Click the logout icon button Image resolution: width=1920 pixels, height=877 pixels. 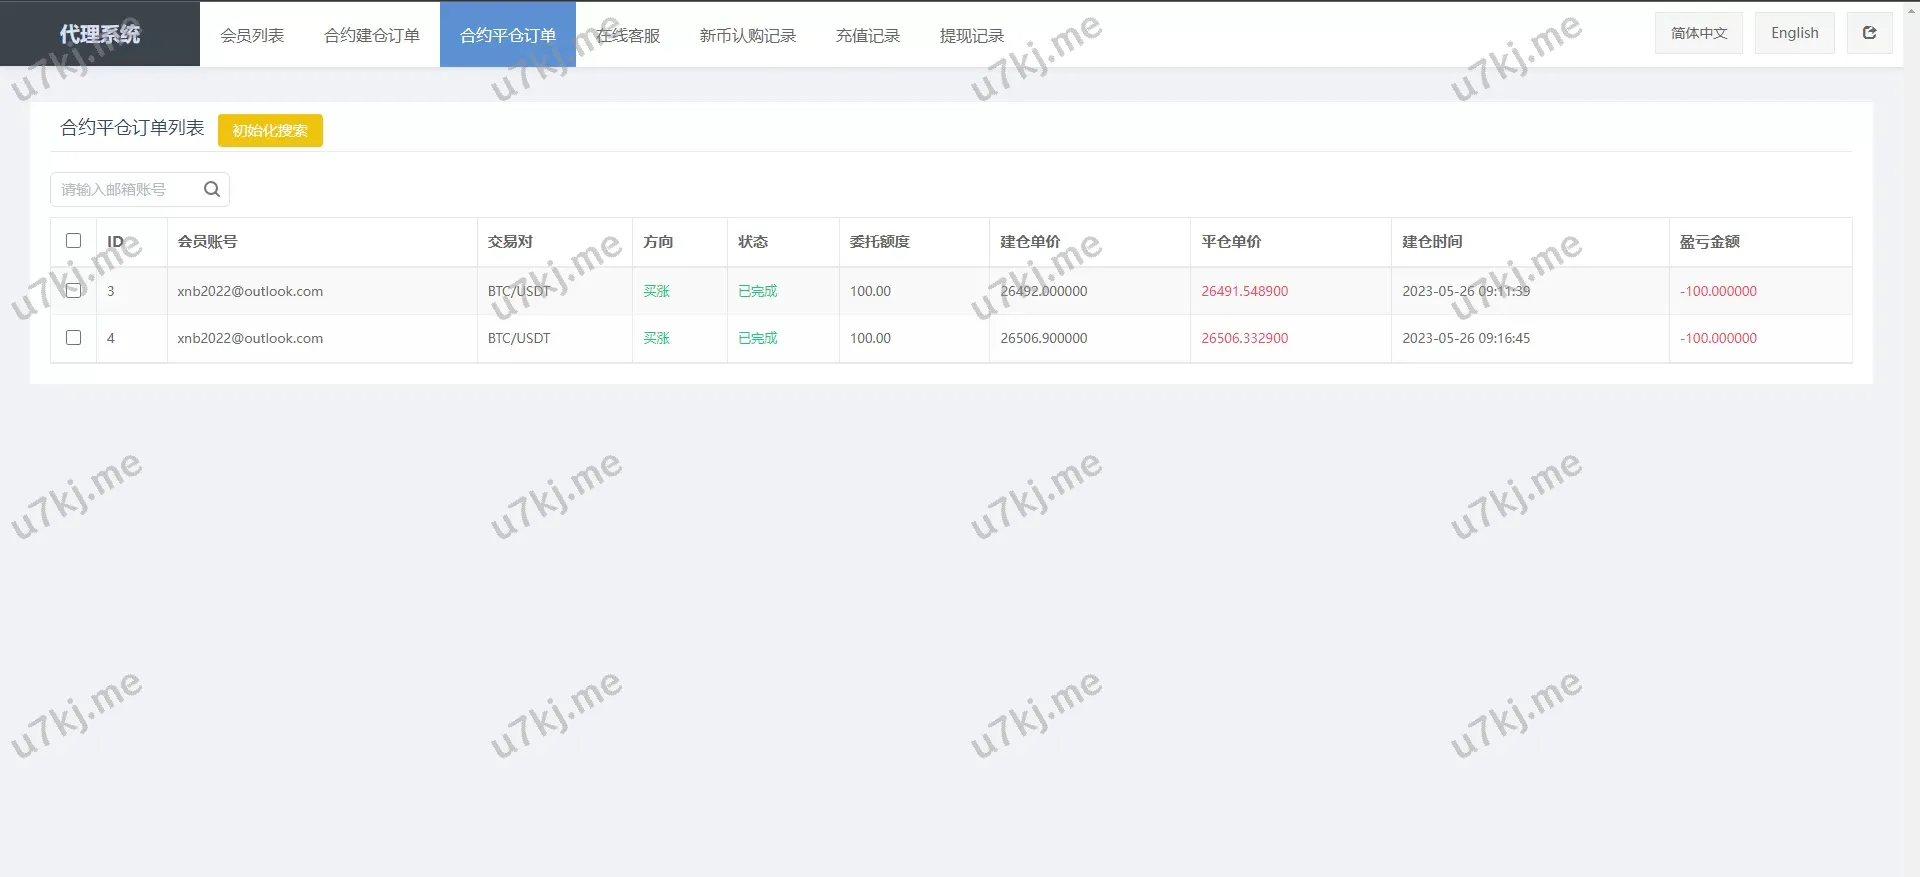(x=1869, y=33)
